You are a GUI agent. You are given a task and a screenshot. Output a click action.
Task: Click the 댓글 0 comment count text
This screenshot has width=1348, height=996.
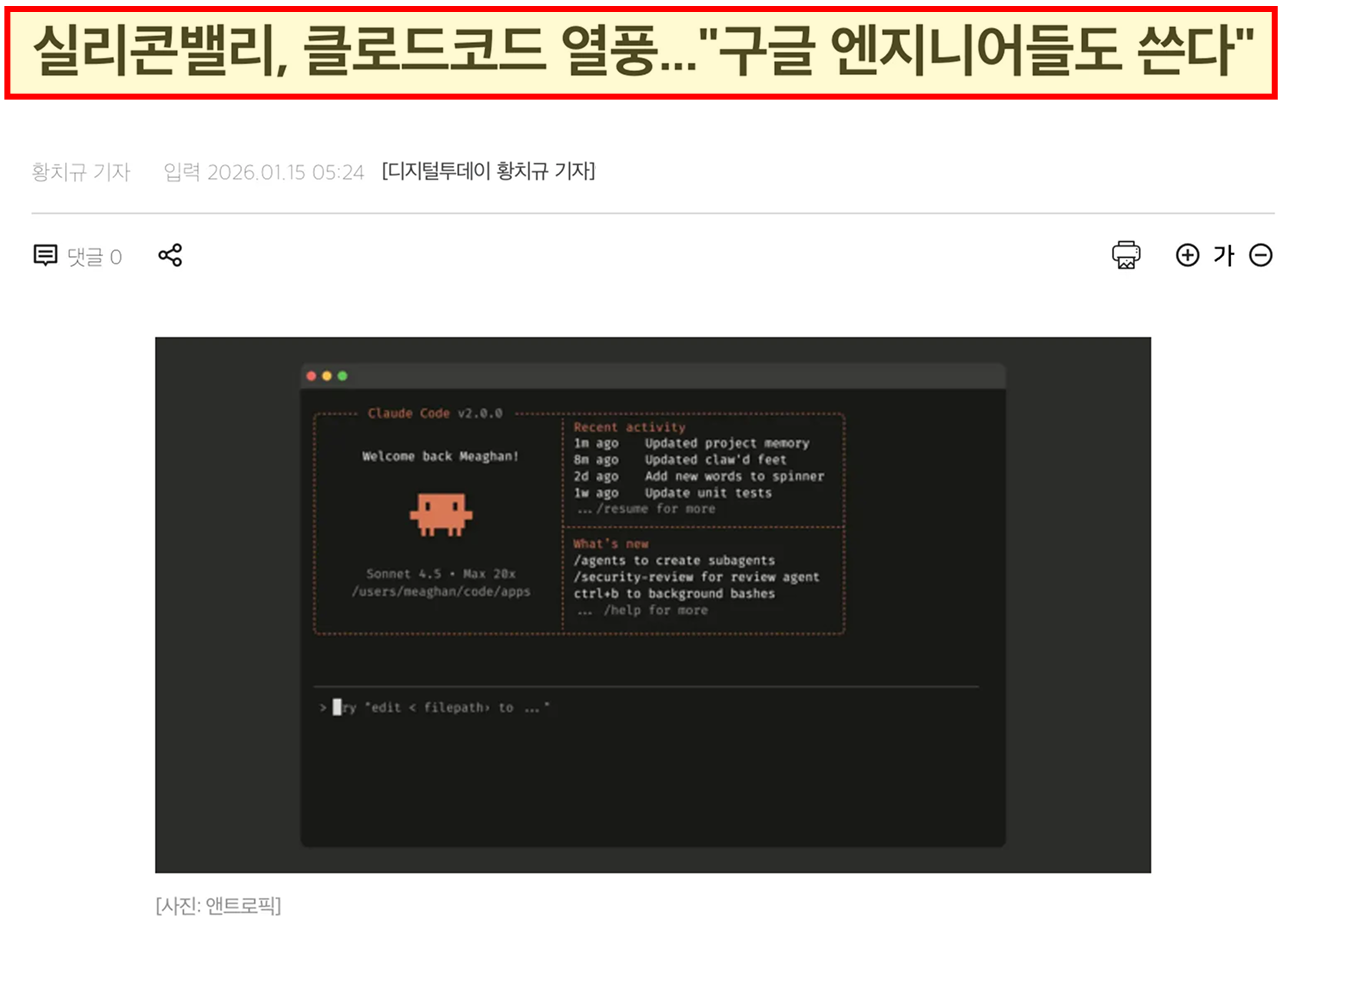point(94,257)
